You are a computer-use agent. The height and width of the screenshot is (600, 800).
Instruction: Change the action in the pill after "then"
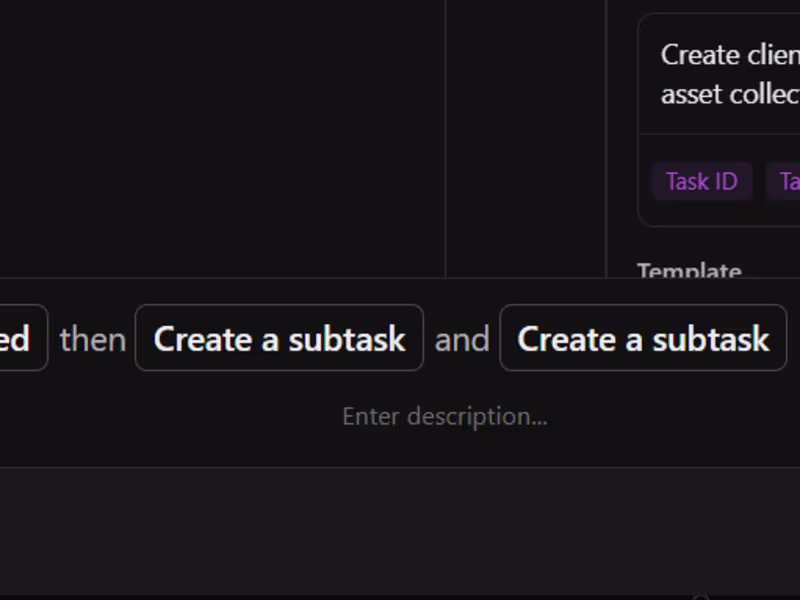point(279,338)
